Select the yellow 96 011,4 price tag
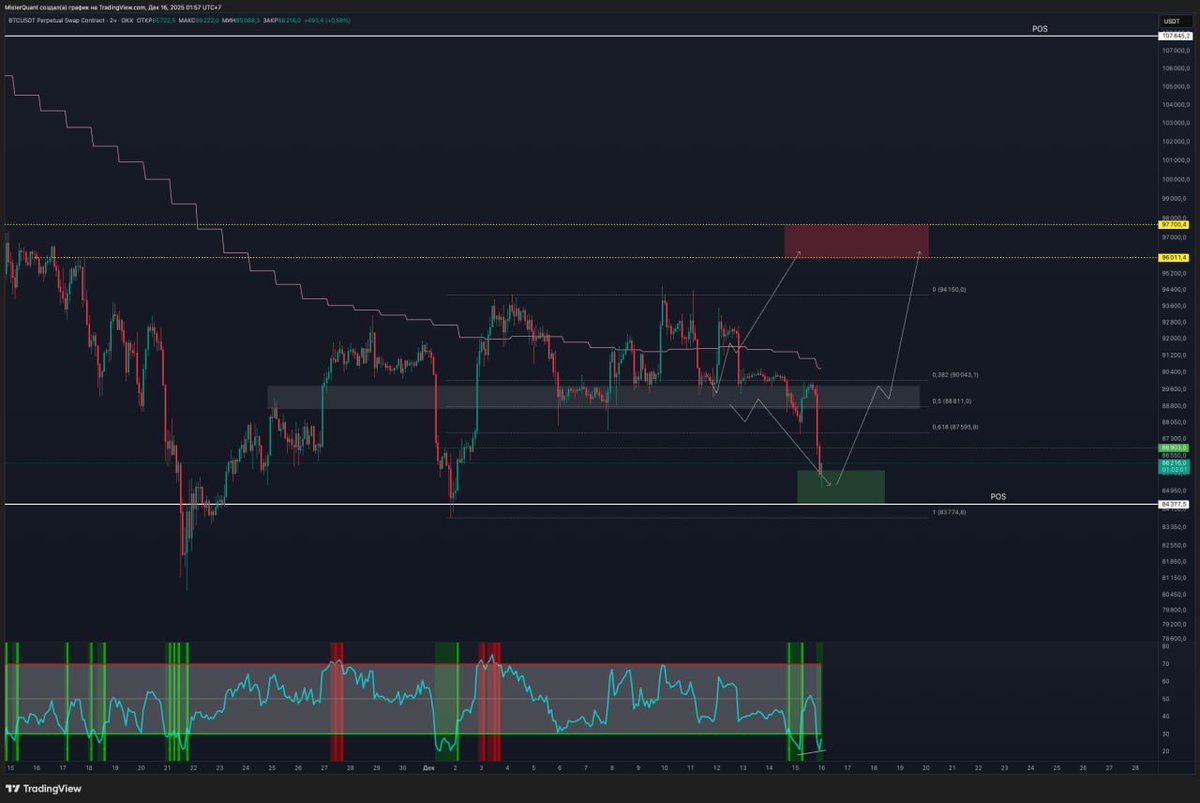The height and width of the screenshot is (803, 1200). 1176,258
